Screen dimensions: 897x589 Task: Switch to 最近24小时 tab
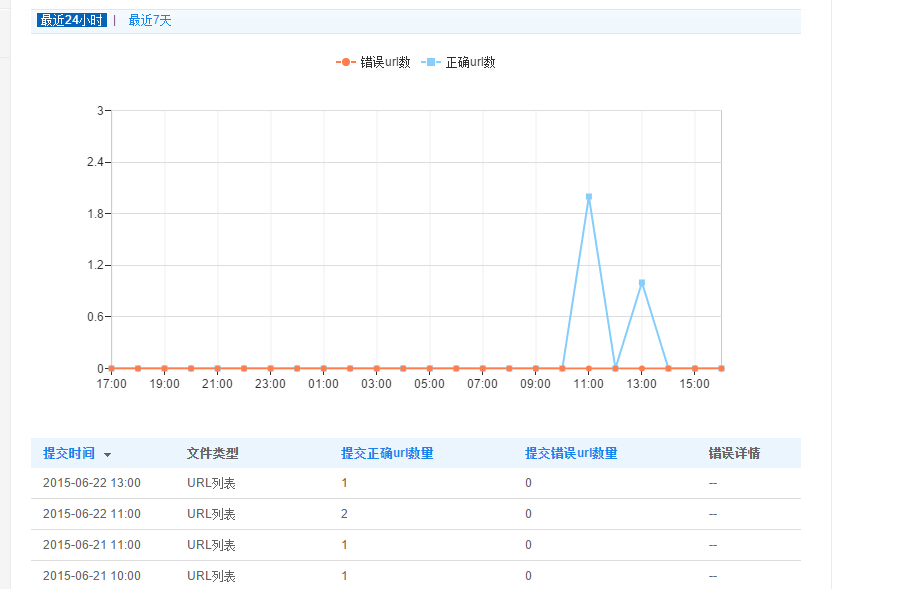71,21
